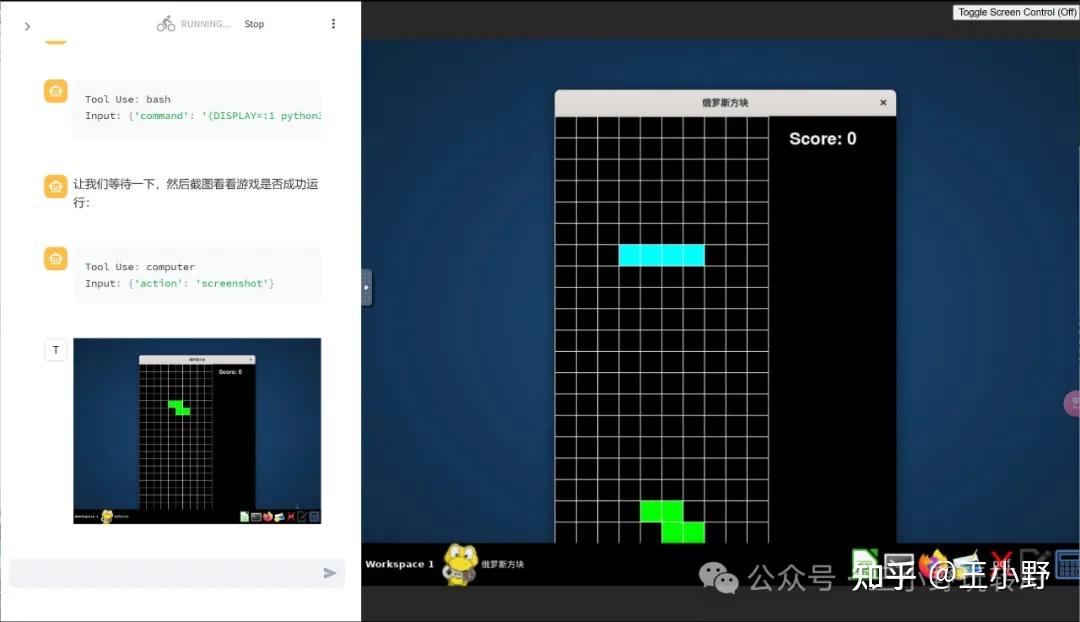The image size is (1080, 622).
Task: Stop the running agent
Action: [254, 24]
